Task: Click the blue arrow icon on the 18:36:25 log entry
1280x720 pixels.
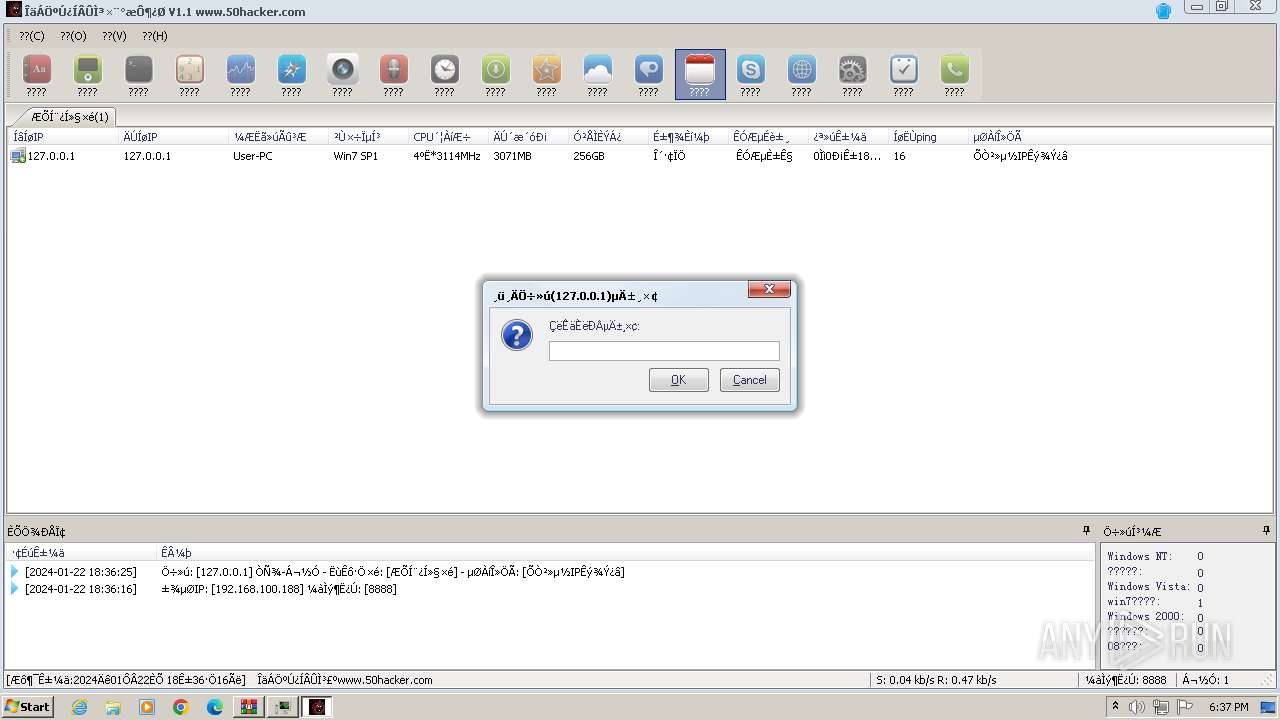Action: click(15, 571)
